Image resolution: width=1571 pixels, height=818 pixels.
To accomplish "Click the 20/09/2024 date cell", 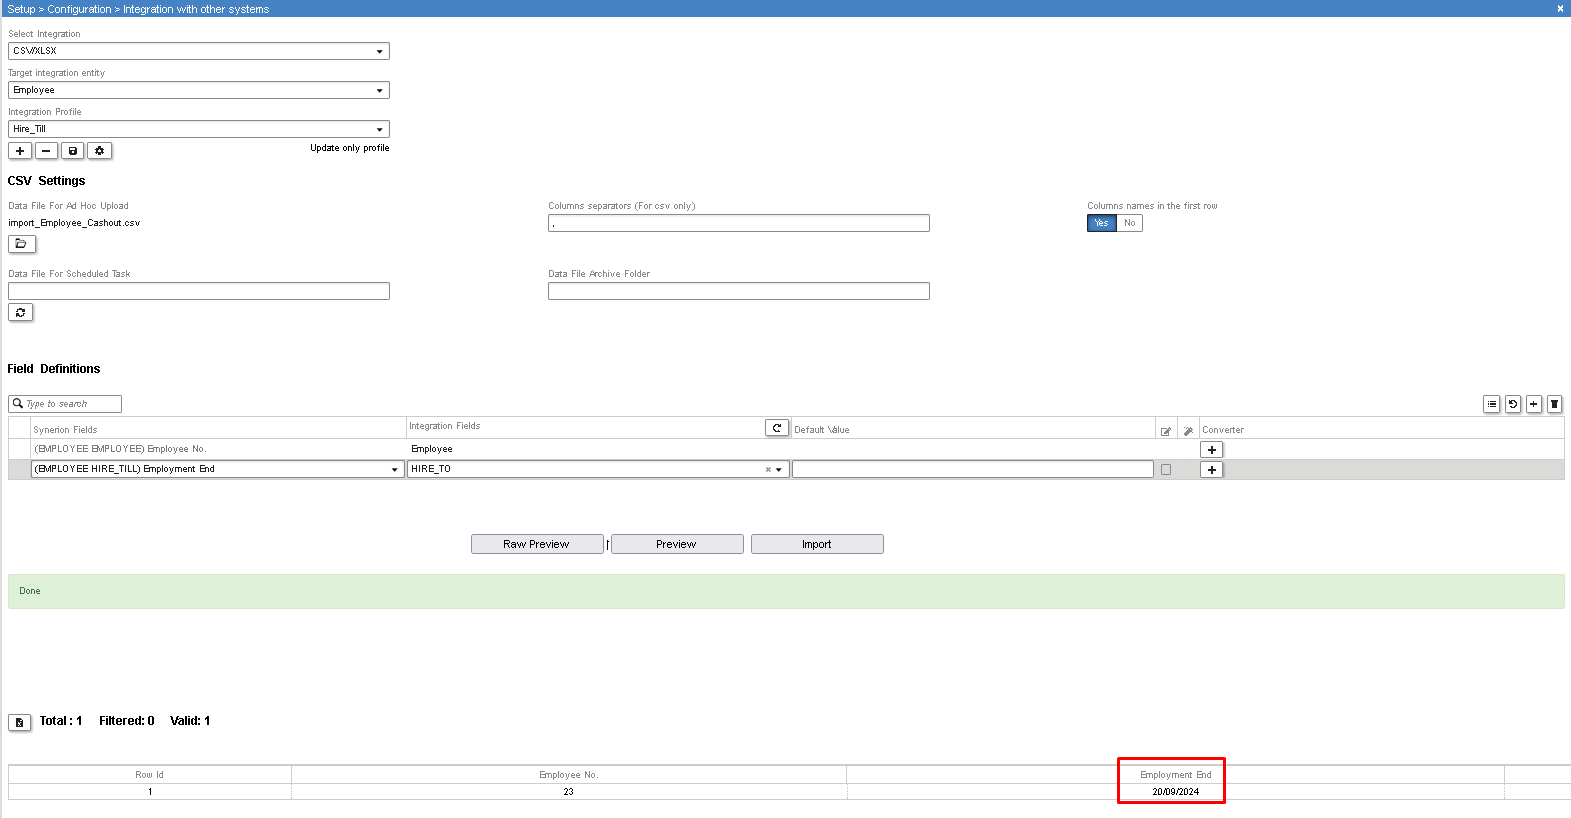I will point(1176,792).
